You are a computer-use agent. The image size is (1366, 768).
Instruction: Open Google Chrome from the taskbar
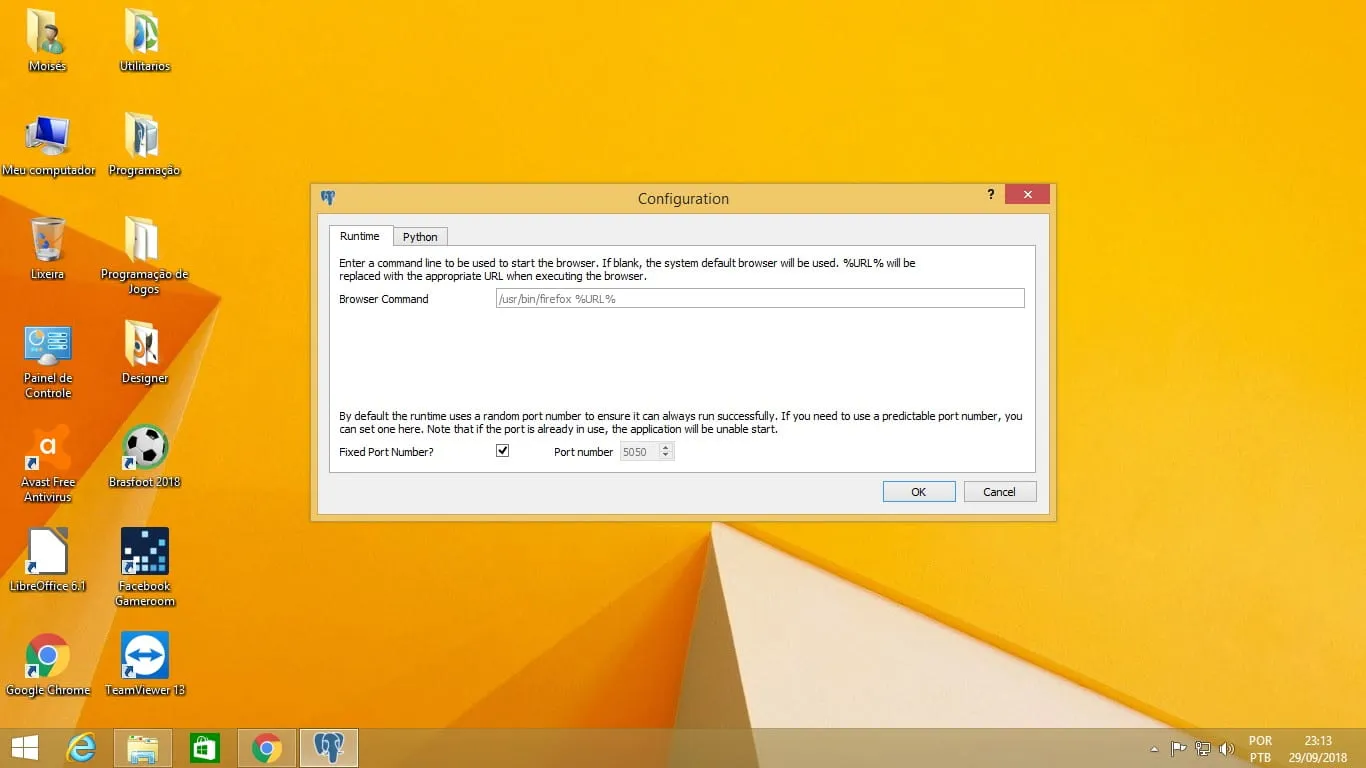(267, 748)
